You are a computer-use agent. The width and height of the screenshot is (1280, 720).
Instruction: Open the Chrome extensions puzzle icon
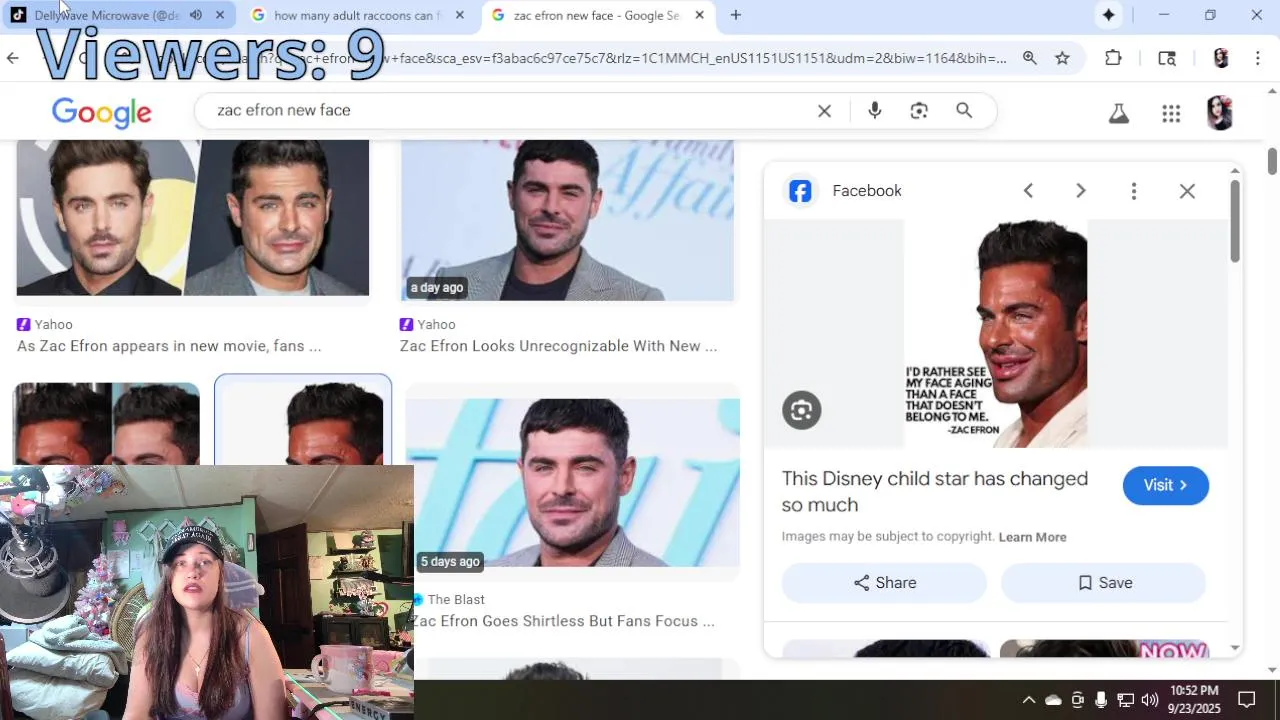click(1113, 58)
